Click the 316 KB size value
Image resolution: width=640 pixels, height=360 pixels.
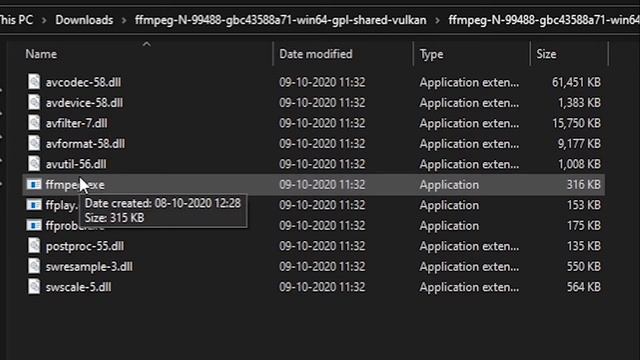584,184
